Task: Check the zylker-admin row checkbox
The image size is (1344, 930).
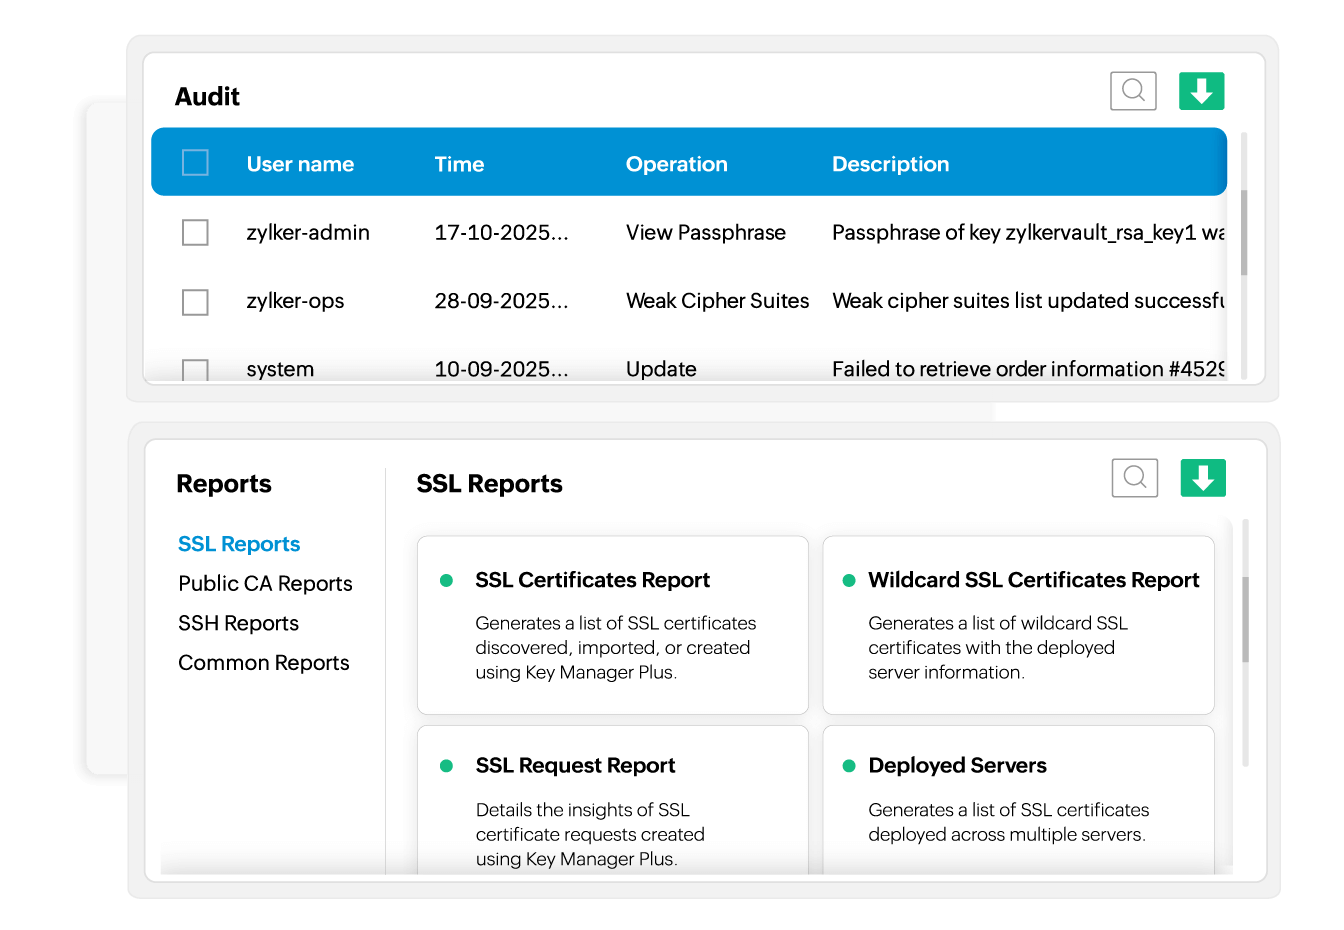Action: [x=195, y=233]
